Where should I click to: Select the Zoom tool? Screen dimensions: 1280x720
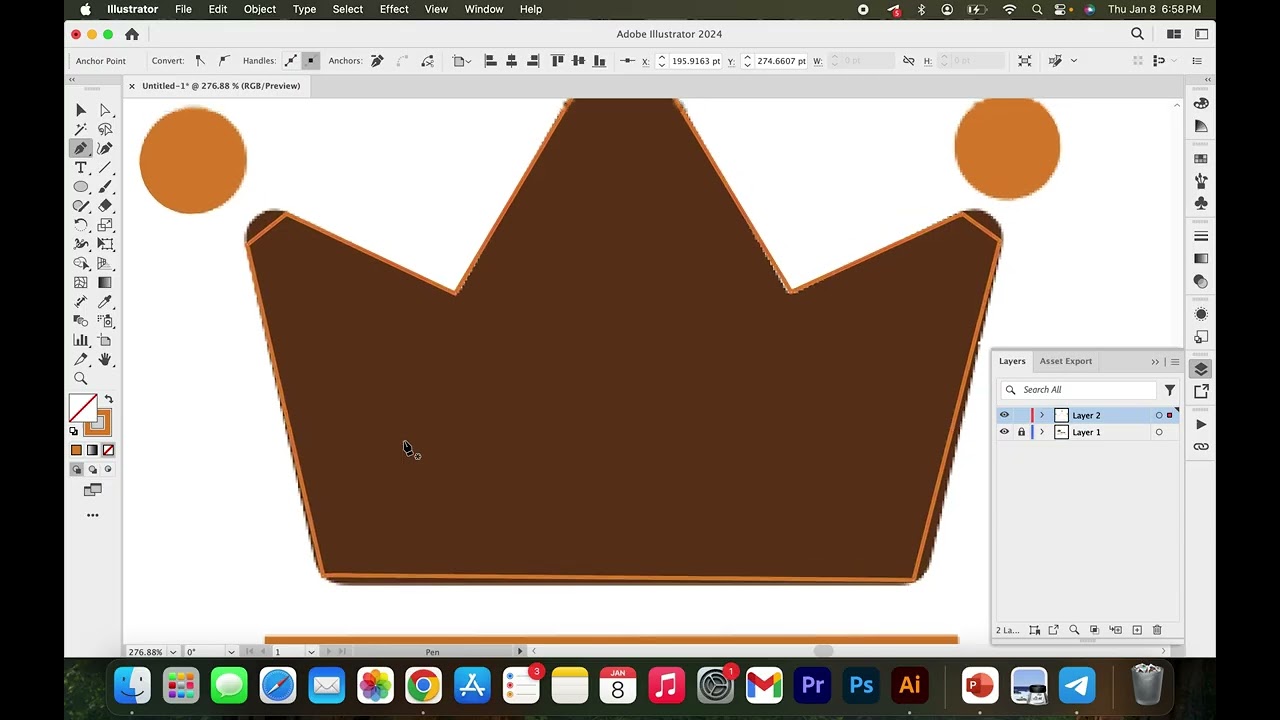81,378
